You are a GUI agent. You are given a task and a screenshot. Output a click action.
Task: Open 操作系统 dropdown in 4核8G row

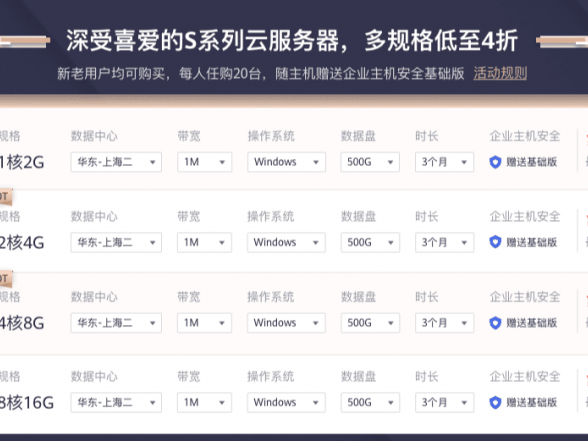[286, 323]
